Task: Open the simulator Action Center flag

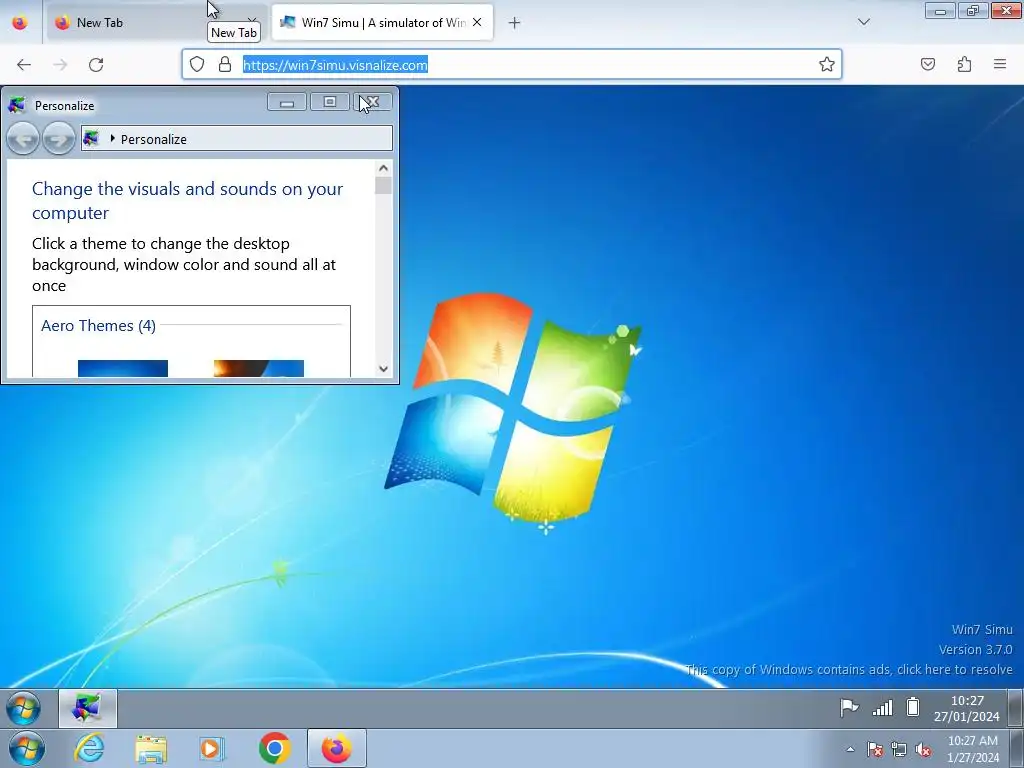Action: point(849,707)
